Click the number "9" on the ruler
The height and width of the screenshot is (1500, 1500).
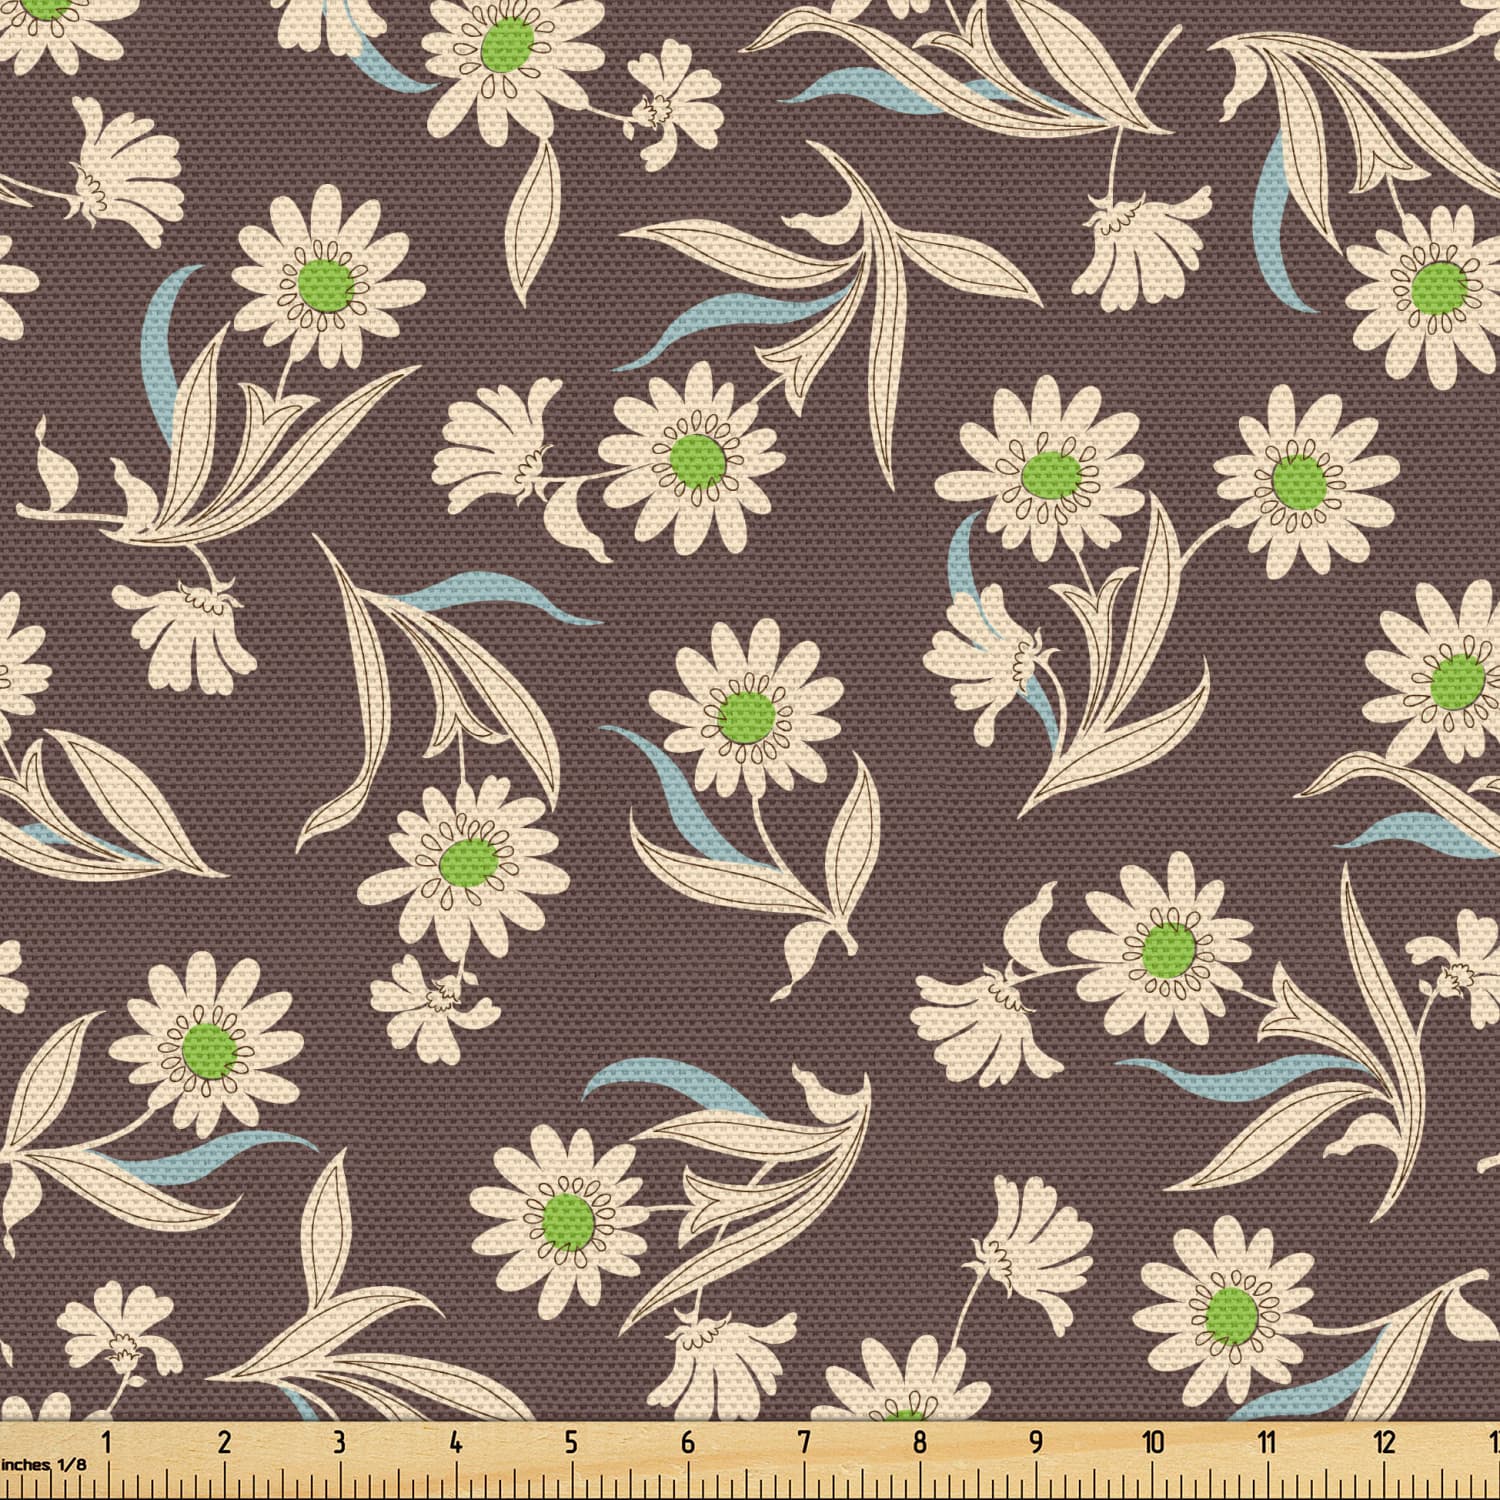[1036, 1442]
